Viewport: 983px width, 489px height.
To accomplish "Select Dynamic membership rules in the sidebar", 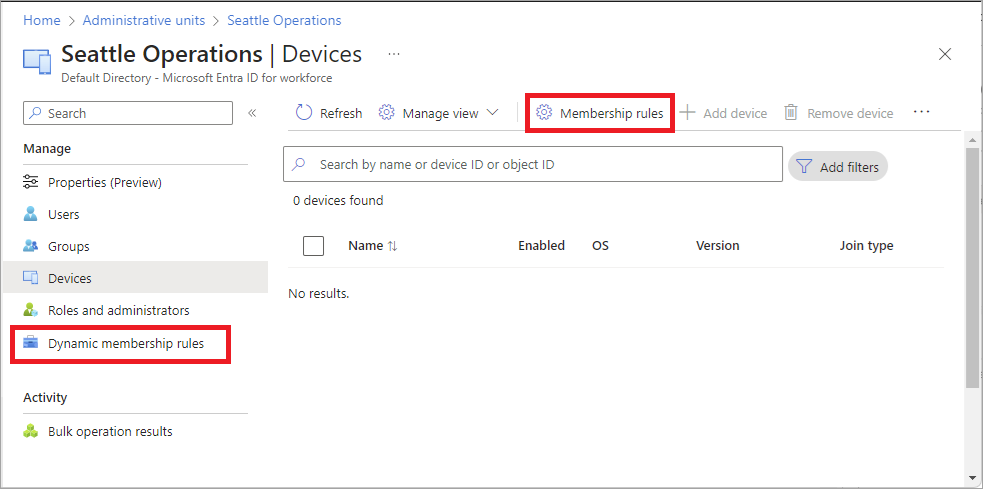I will coord(125,343).
